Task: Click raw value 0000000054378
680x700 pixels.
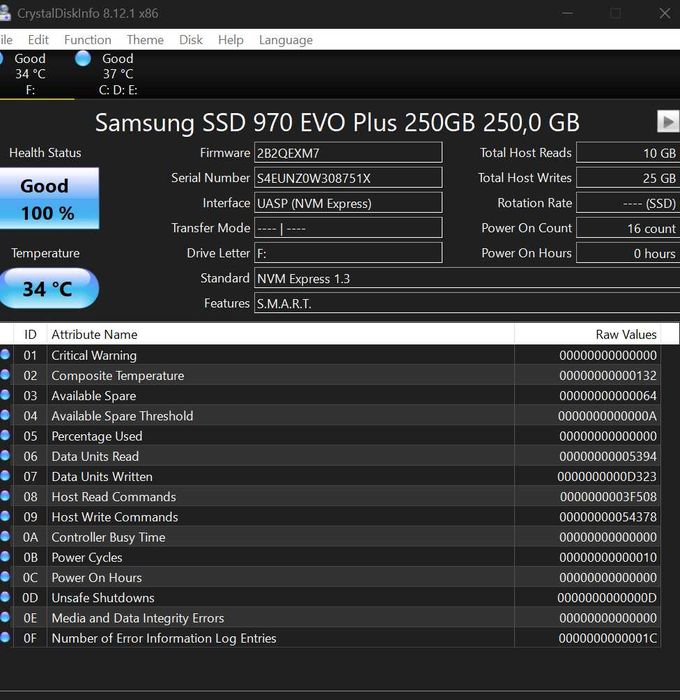Action: (608, 517)
